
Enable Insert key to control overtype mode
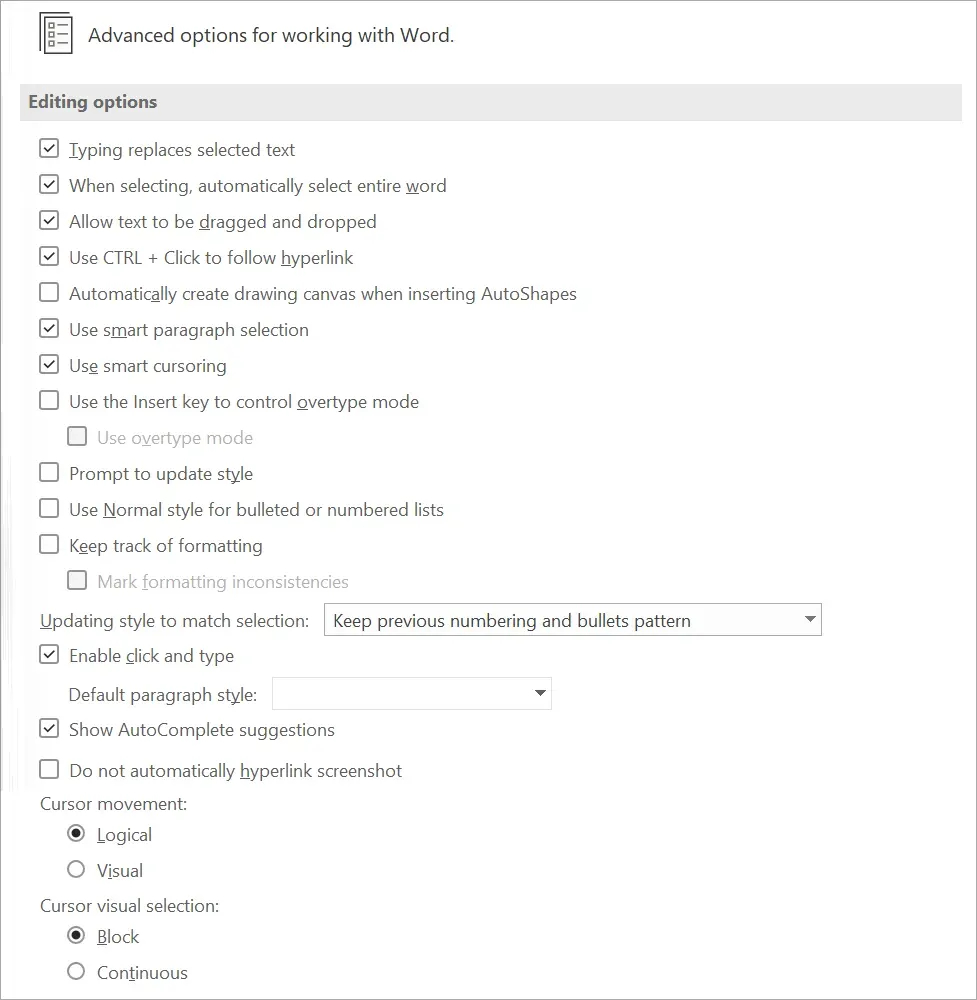49,401
